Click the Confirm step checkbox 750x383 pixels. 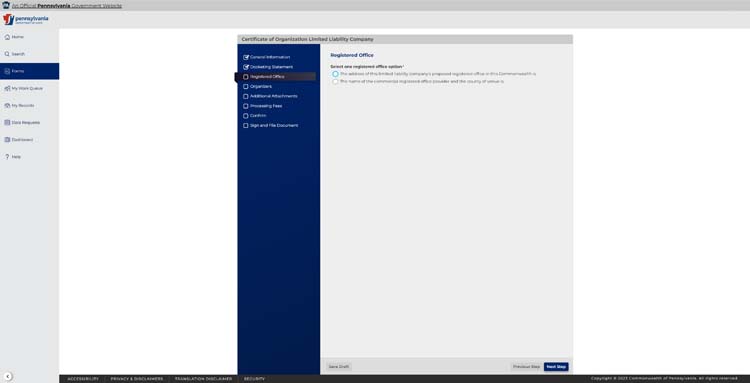(x=246, y=116)
